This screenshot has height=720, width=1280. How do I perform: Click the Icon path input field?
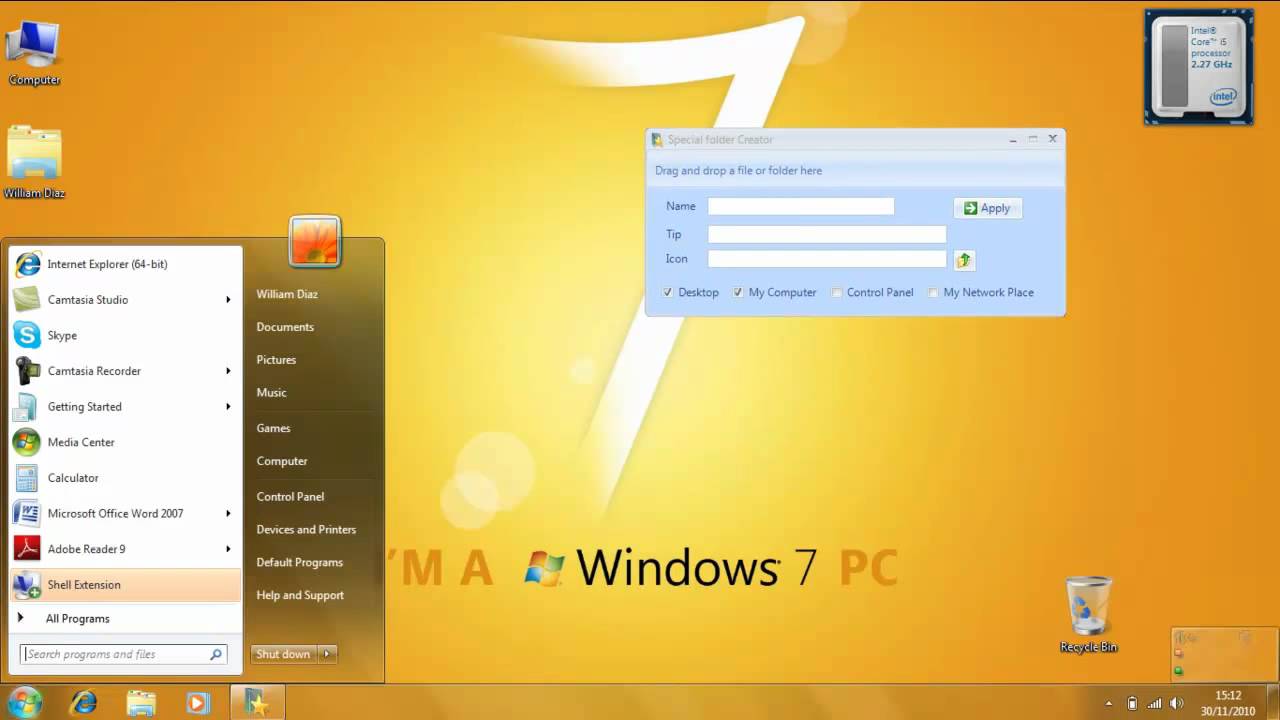pyautogui.click(x=827, y=259)
